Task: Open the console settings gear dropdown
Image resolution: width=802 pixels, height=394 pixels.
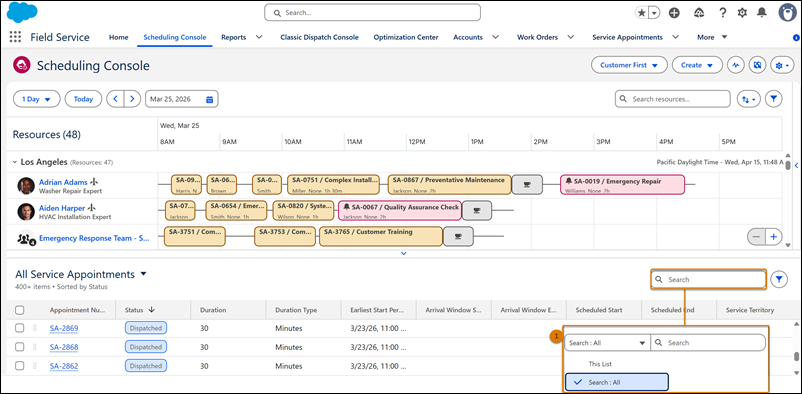Action: click(783, 65)
